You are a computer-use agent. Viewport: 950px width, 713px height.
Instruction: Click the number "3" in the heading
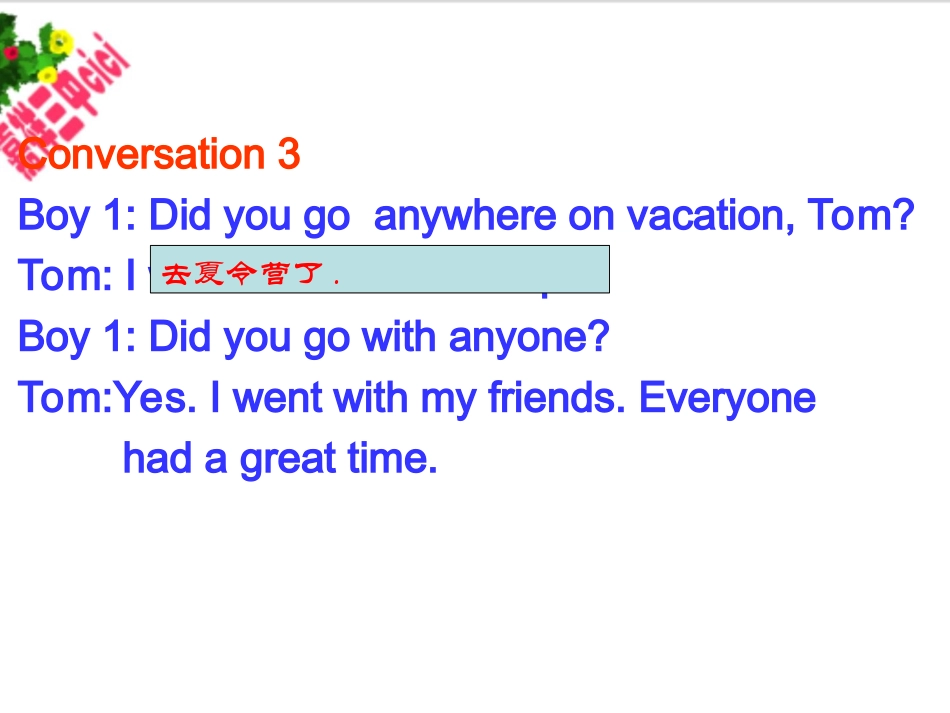[x=288, y=155]
